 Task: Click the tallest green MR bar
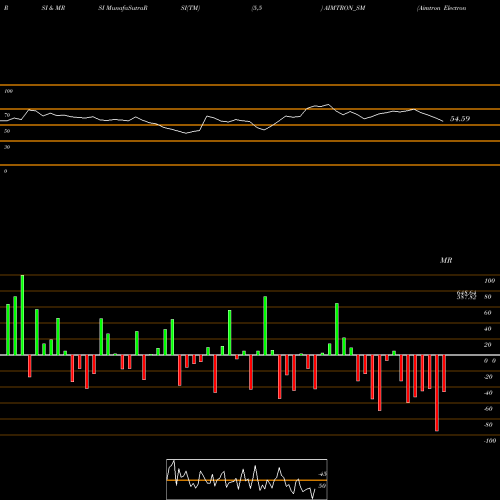click(x=22, y=315)
